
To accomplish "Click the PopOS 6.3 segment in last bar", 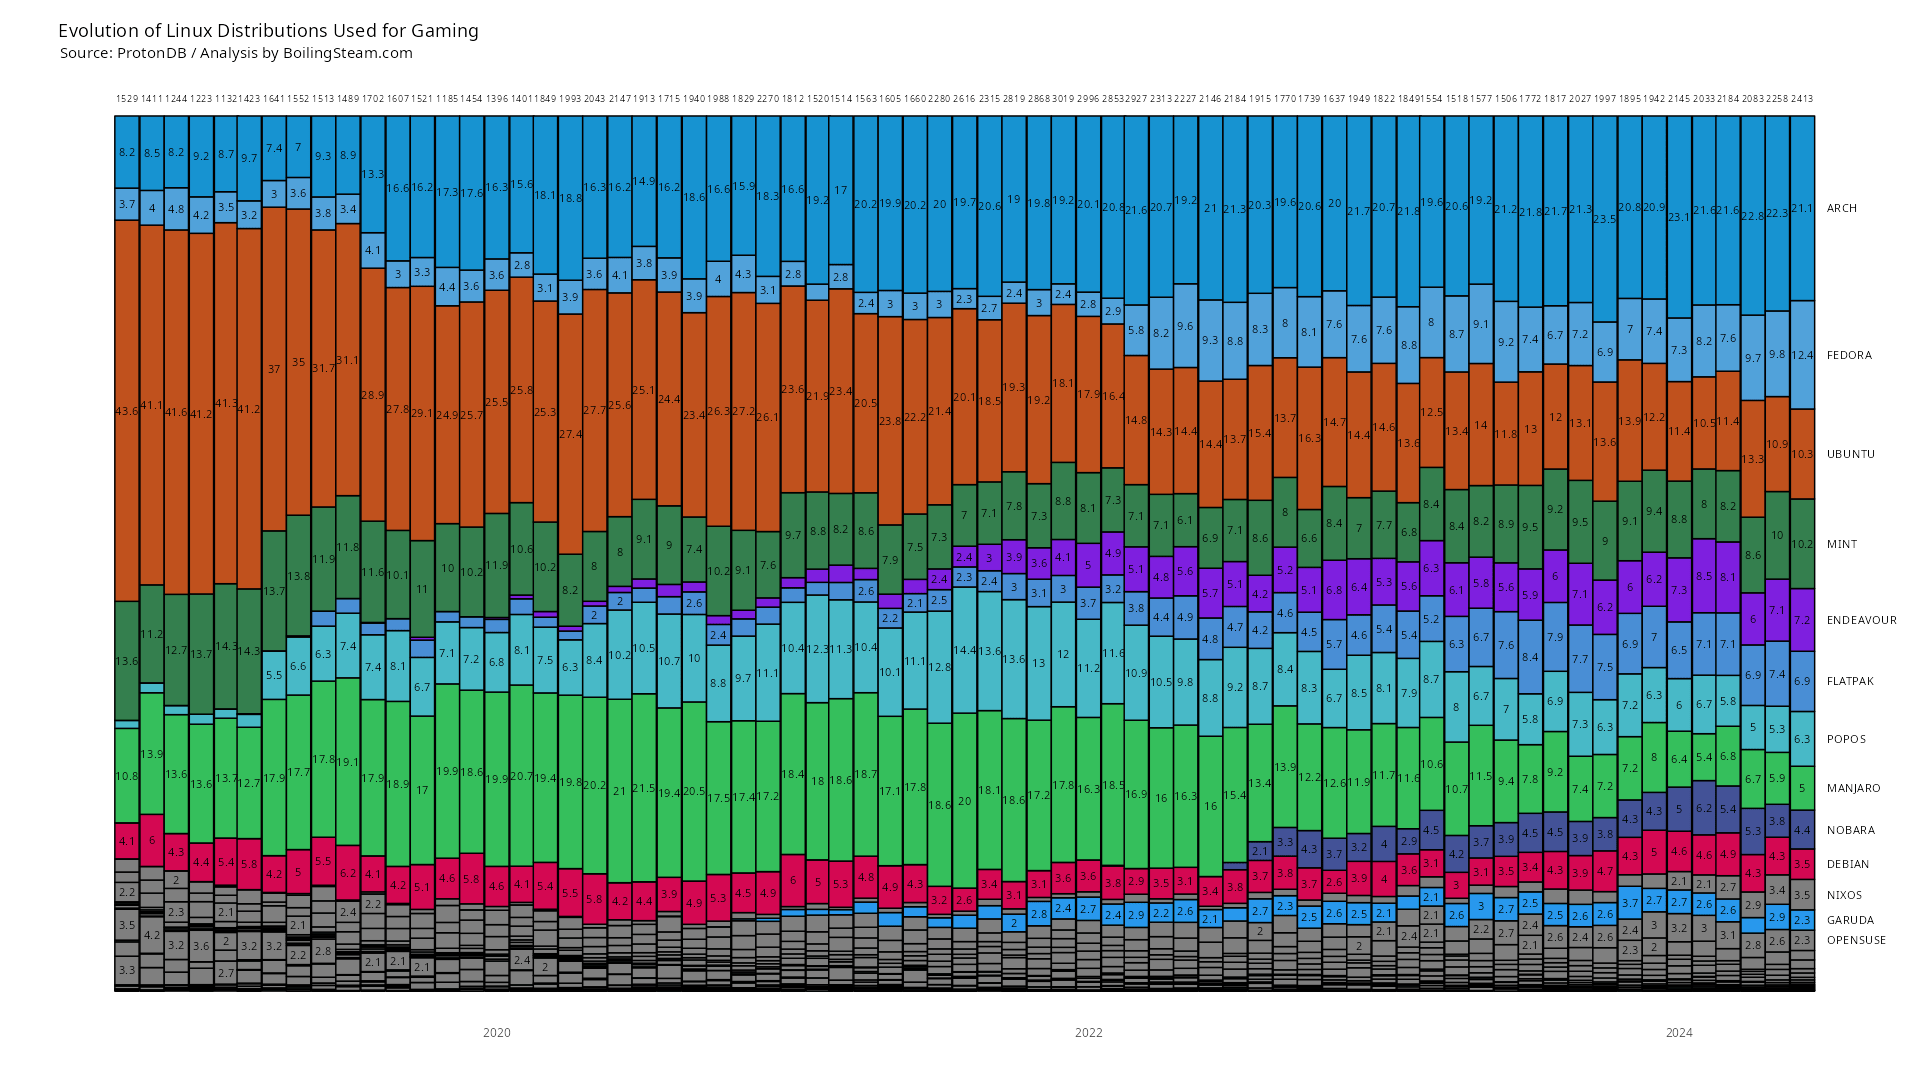I will coord(1802,739).
